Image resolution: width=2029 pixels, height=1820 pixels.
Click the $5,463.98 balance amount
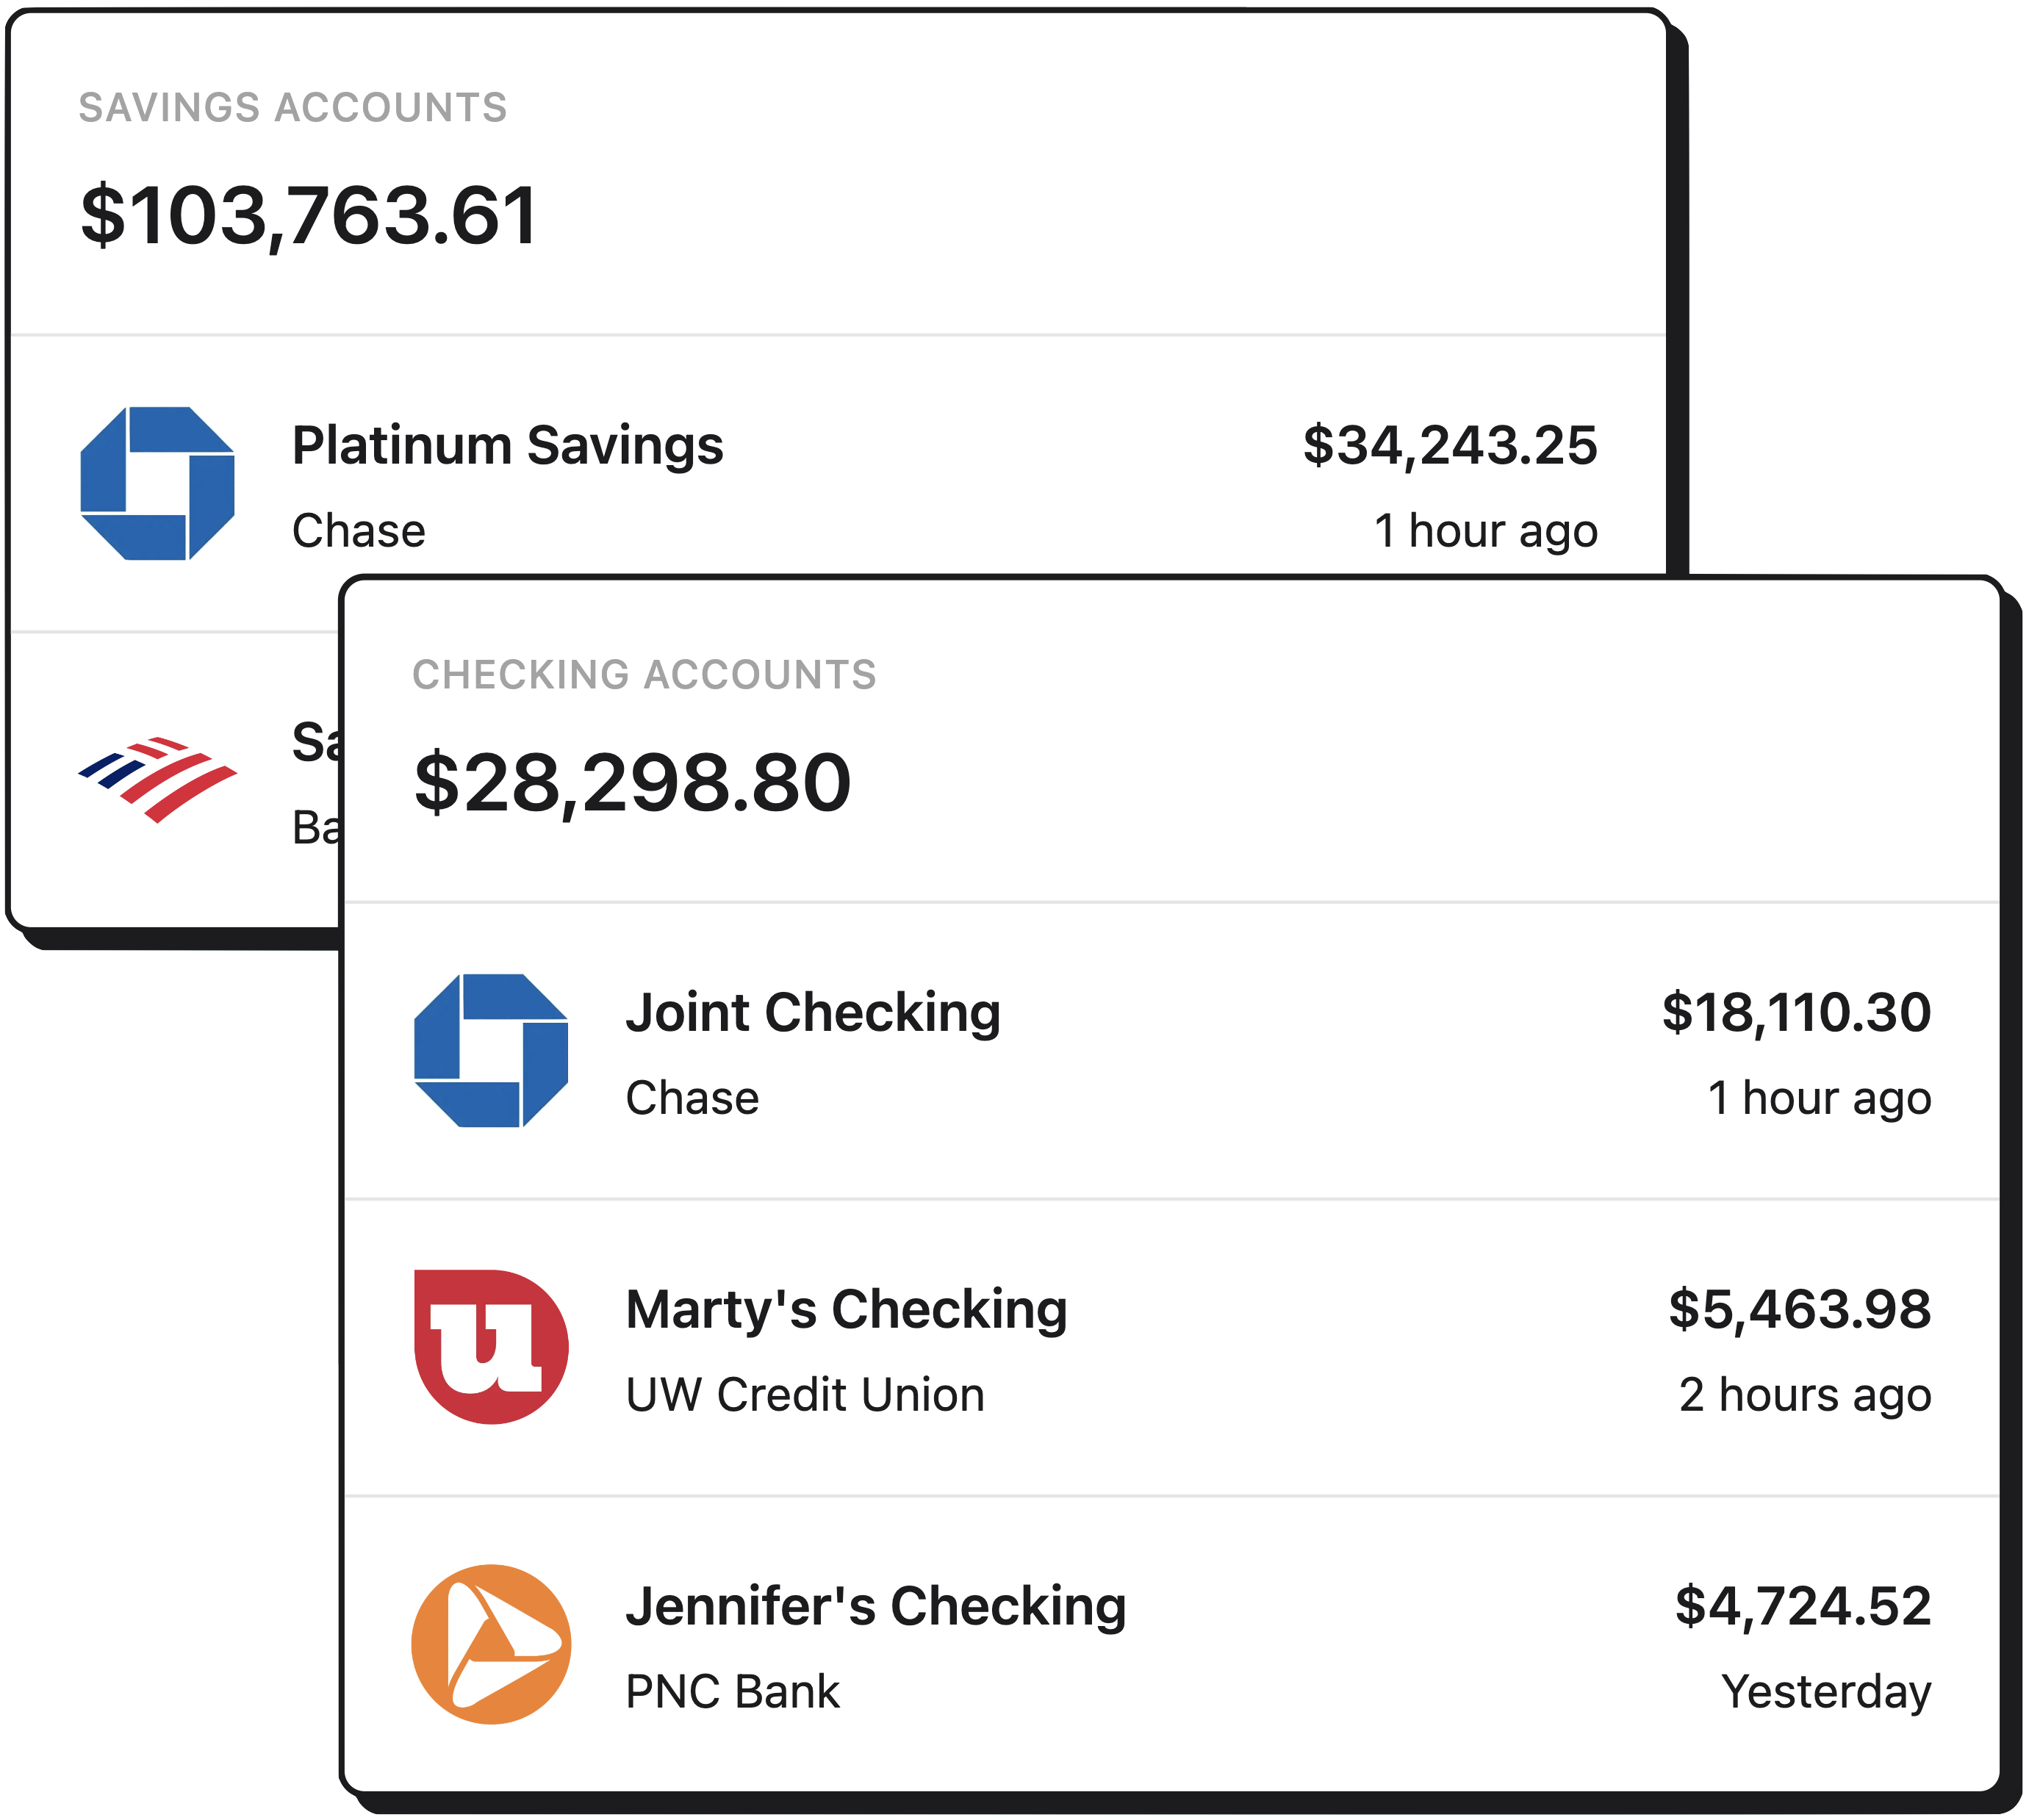(x=1800, y=1310)
